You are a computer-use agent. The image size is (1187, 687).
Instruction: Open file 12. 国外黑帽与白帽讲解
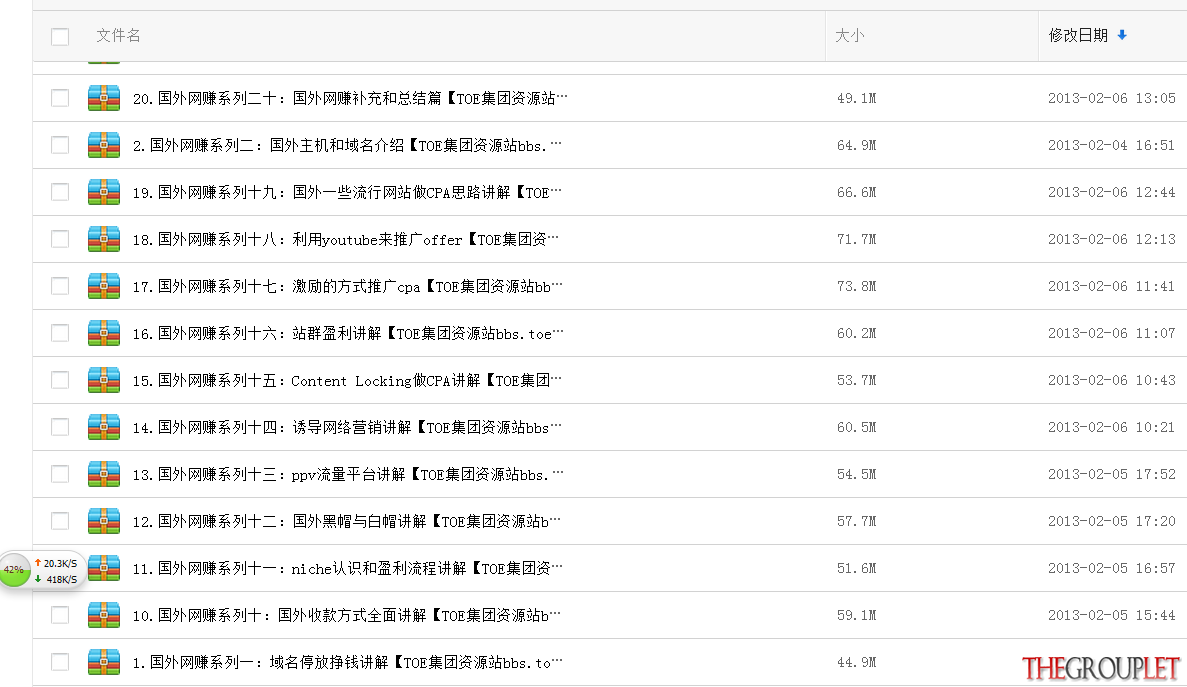click(x=347, y=521)
